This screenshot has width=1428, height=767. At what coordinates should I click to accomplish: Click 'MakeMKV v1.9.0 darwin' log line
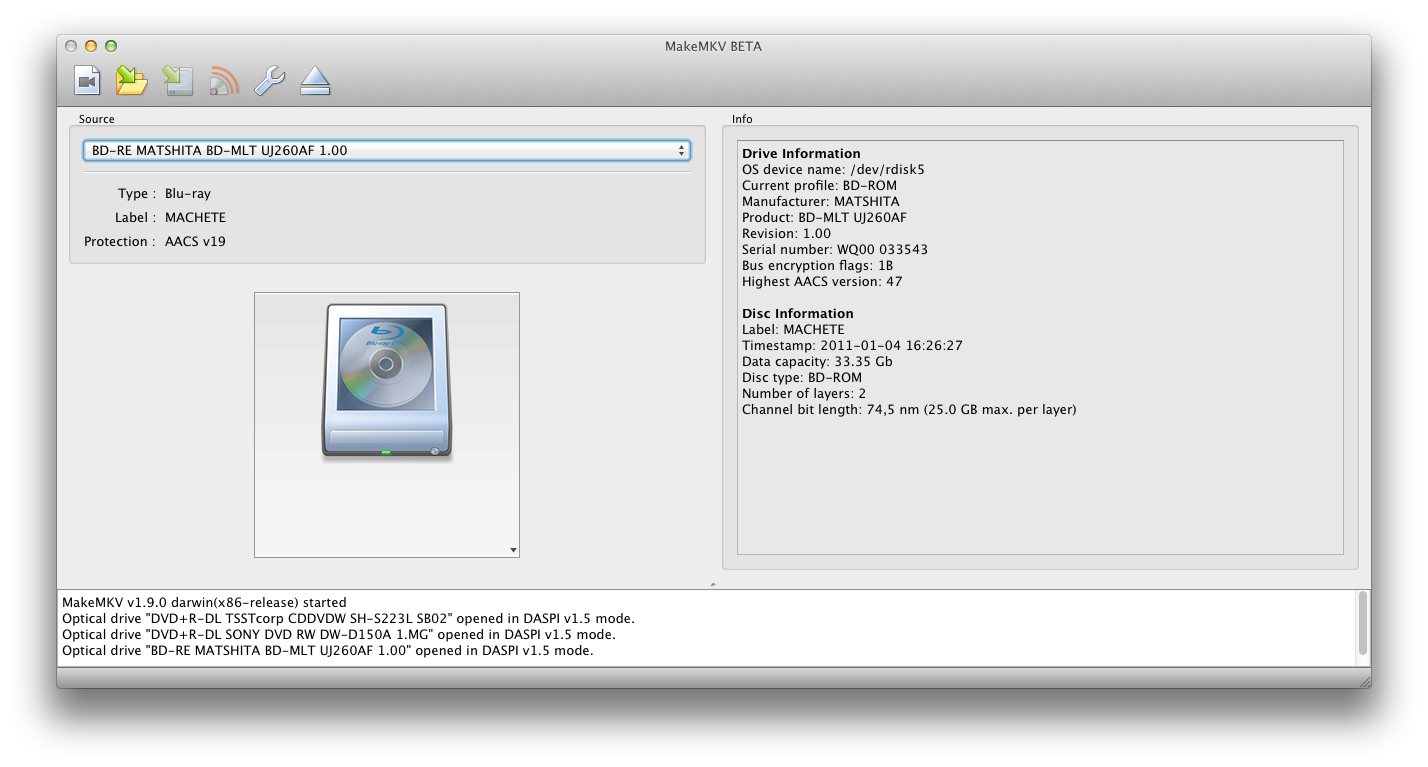[204, 603]
